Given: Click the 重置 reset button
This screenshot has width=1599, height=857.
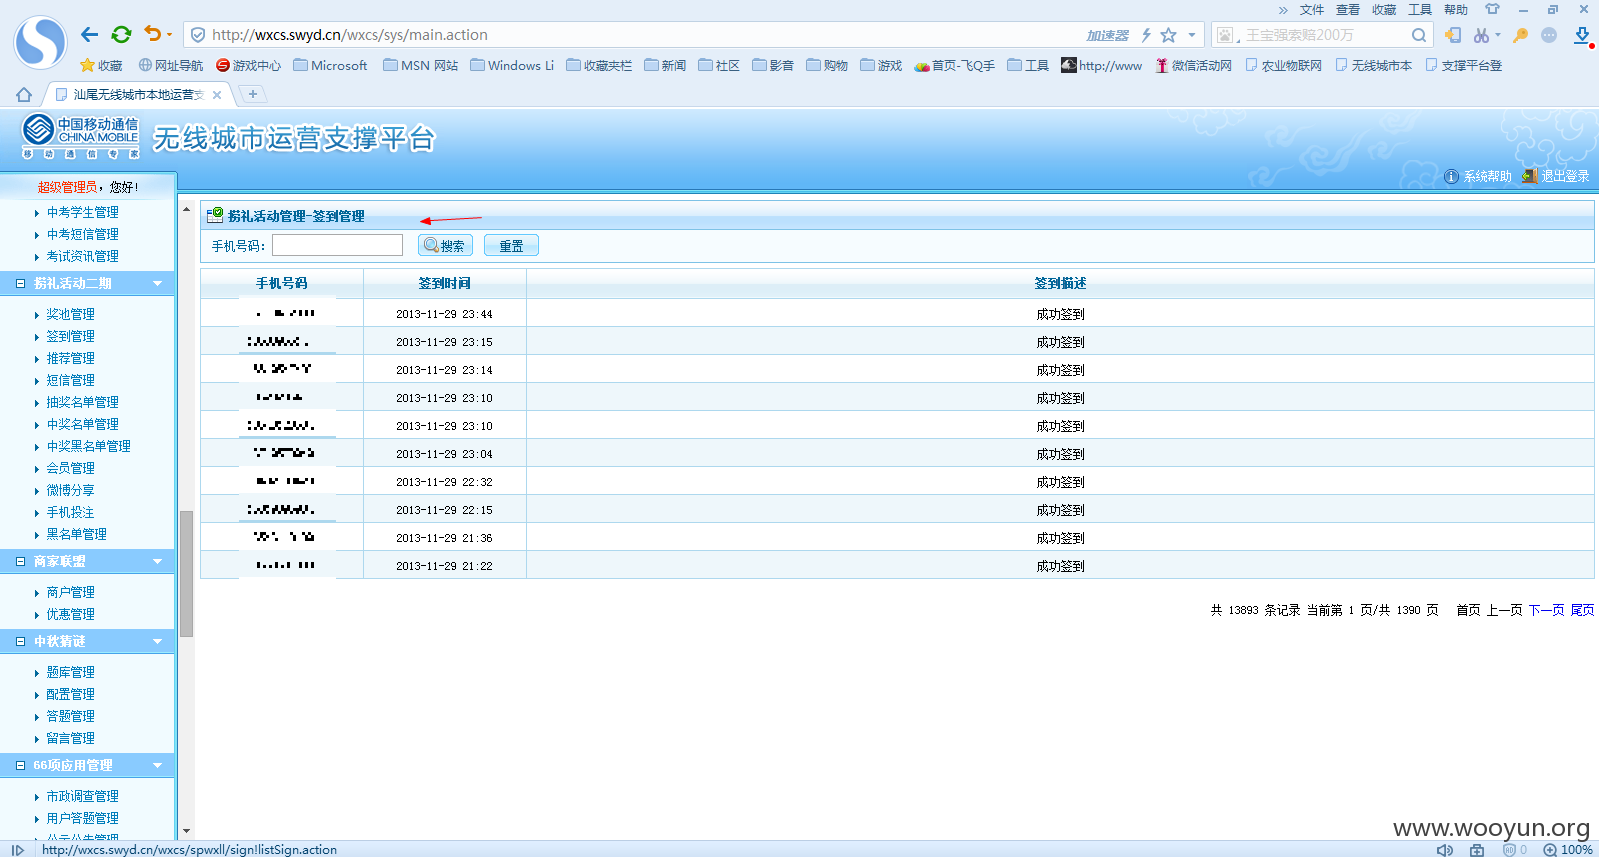Looking at the screenshot, I should tap(511, 245).
